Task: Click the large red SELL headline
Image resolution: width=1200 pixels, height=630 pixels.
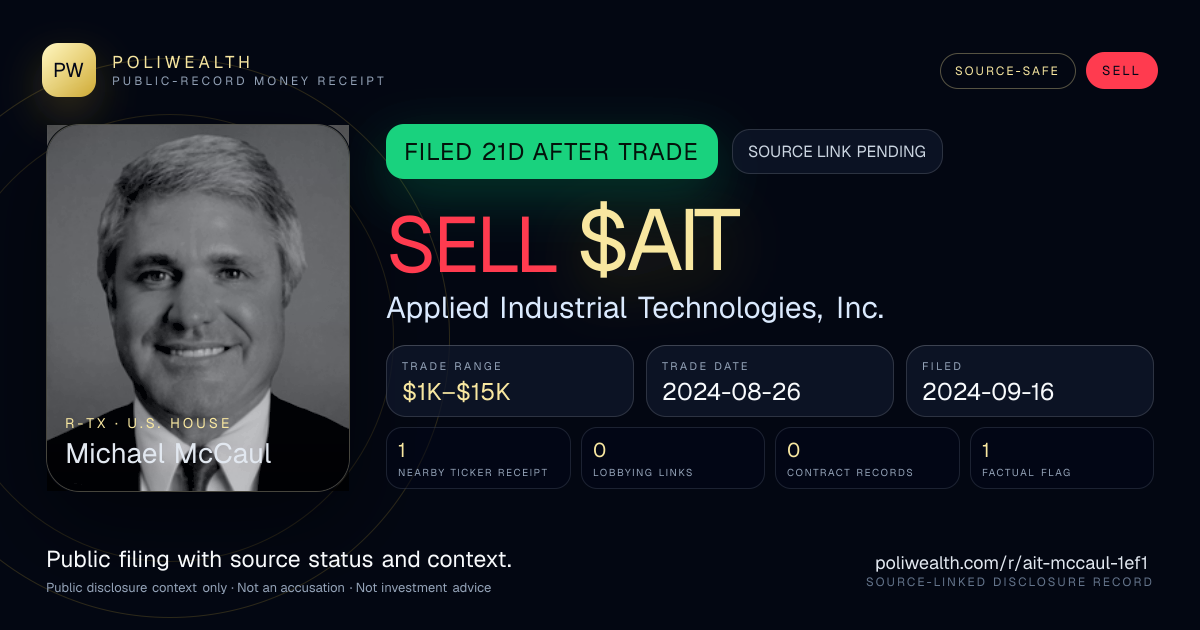Action: [472, 241]
